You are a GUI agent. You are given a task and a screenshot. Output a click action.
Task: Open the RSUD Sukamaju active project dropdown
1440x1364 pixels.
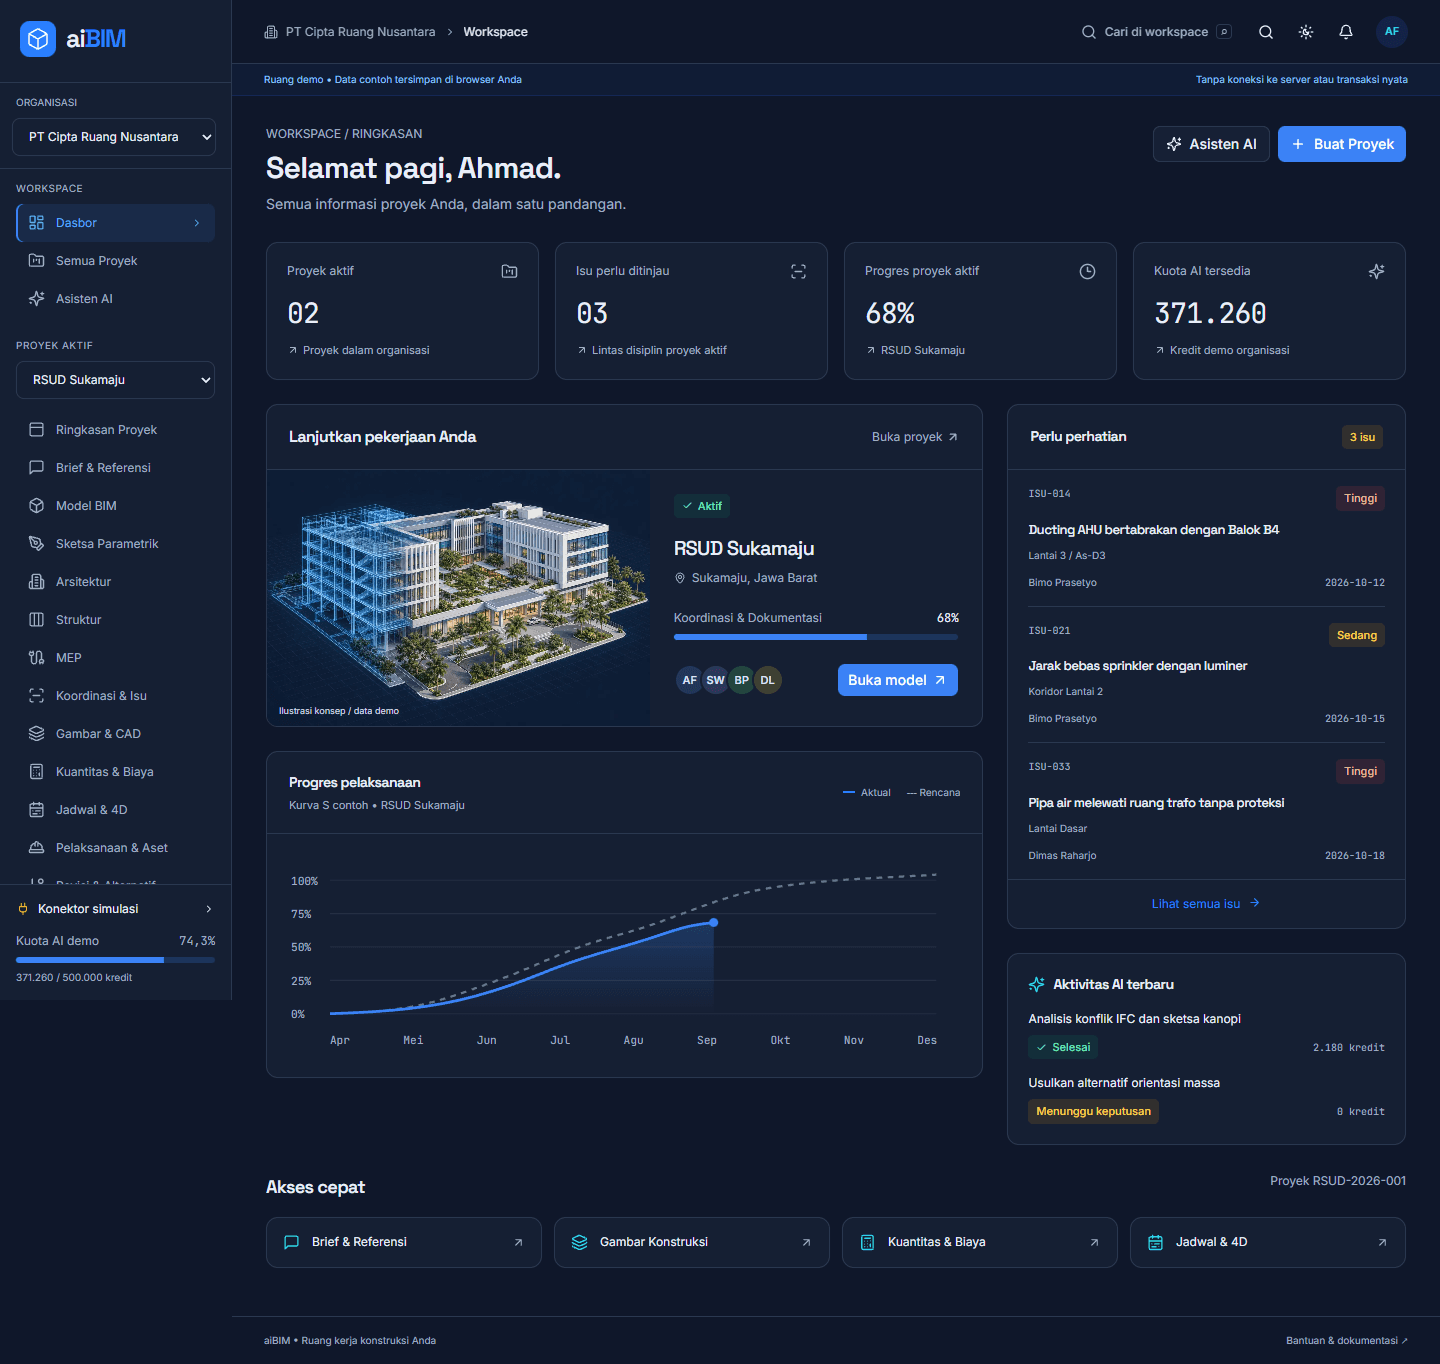pyautogui.click(x=116, y=380)
